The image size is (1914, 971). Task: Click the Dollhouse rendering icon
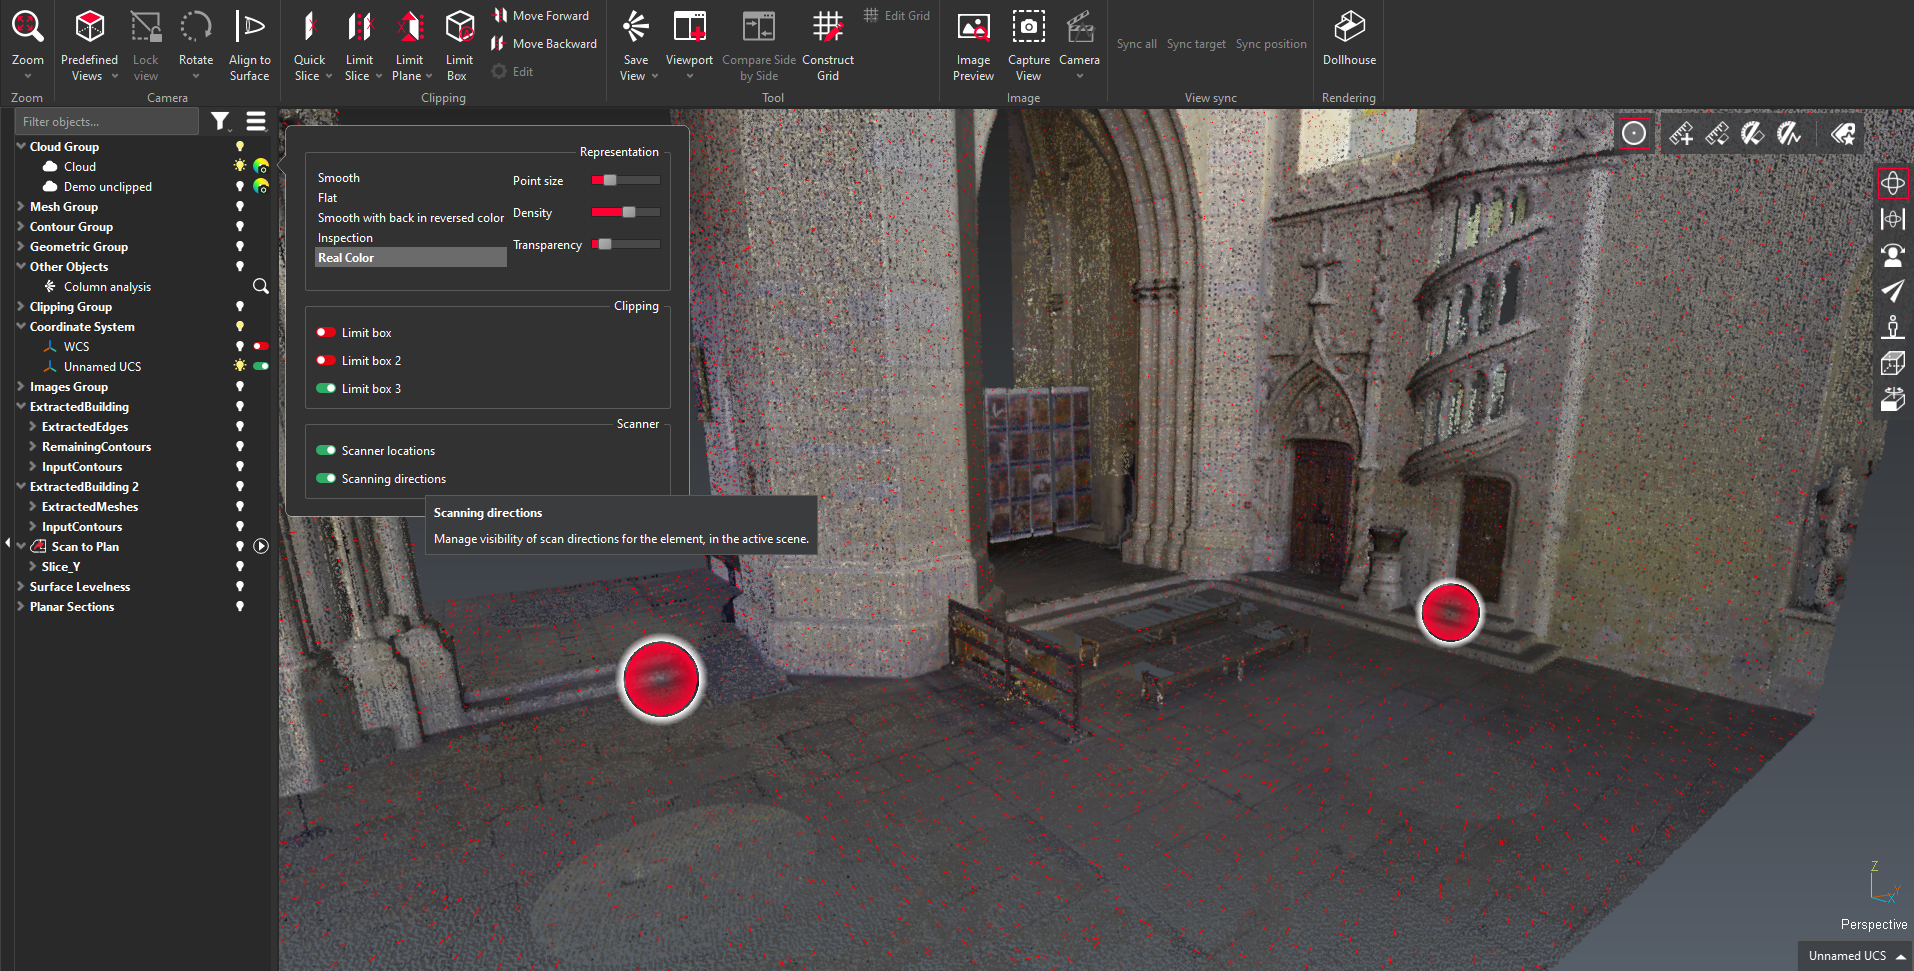(x=1349, y=28)
